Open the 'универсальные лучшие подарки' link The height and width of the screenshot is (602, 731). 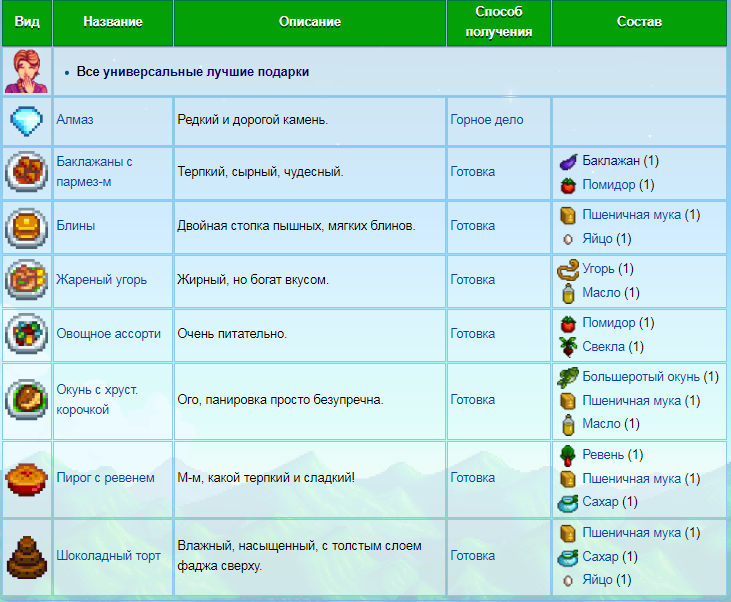(206, 72)
